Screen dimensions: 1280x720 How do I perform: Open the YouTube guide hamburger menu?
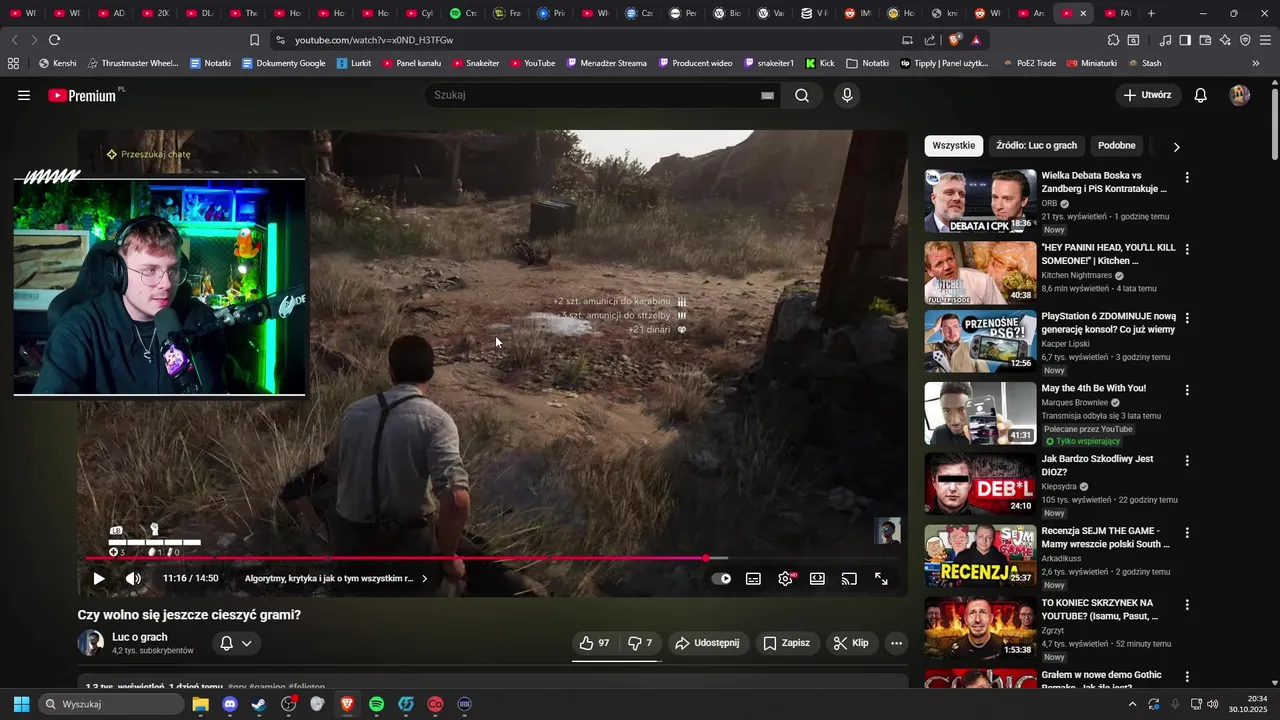(x=24, y=95)
